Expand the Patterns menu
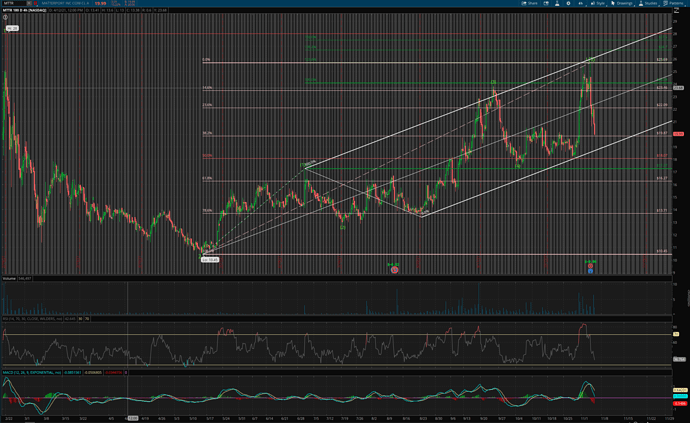This screenshot has height=423, width=690. (x=675, y=3)
